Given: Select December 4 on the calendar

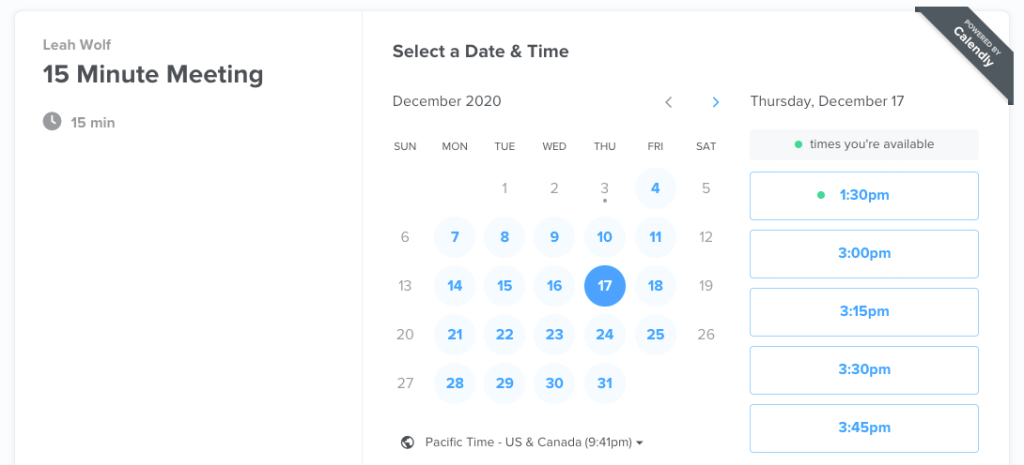Looking at the screenshot, I should [x=655, y=188].
